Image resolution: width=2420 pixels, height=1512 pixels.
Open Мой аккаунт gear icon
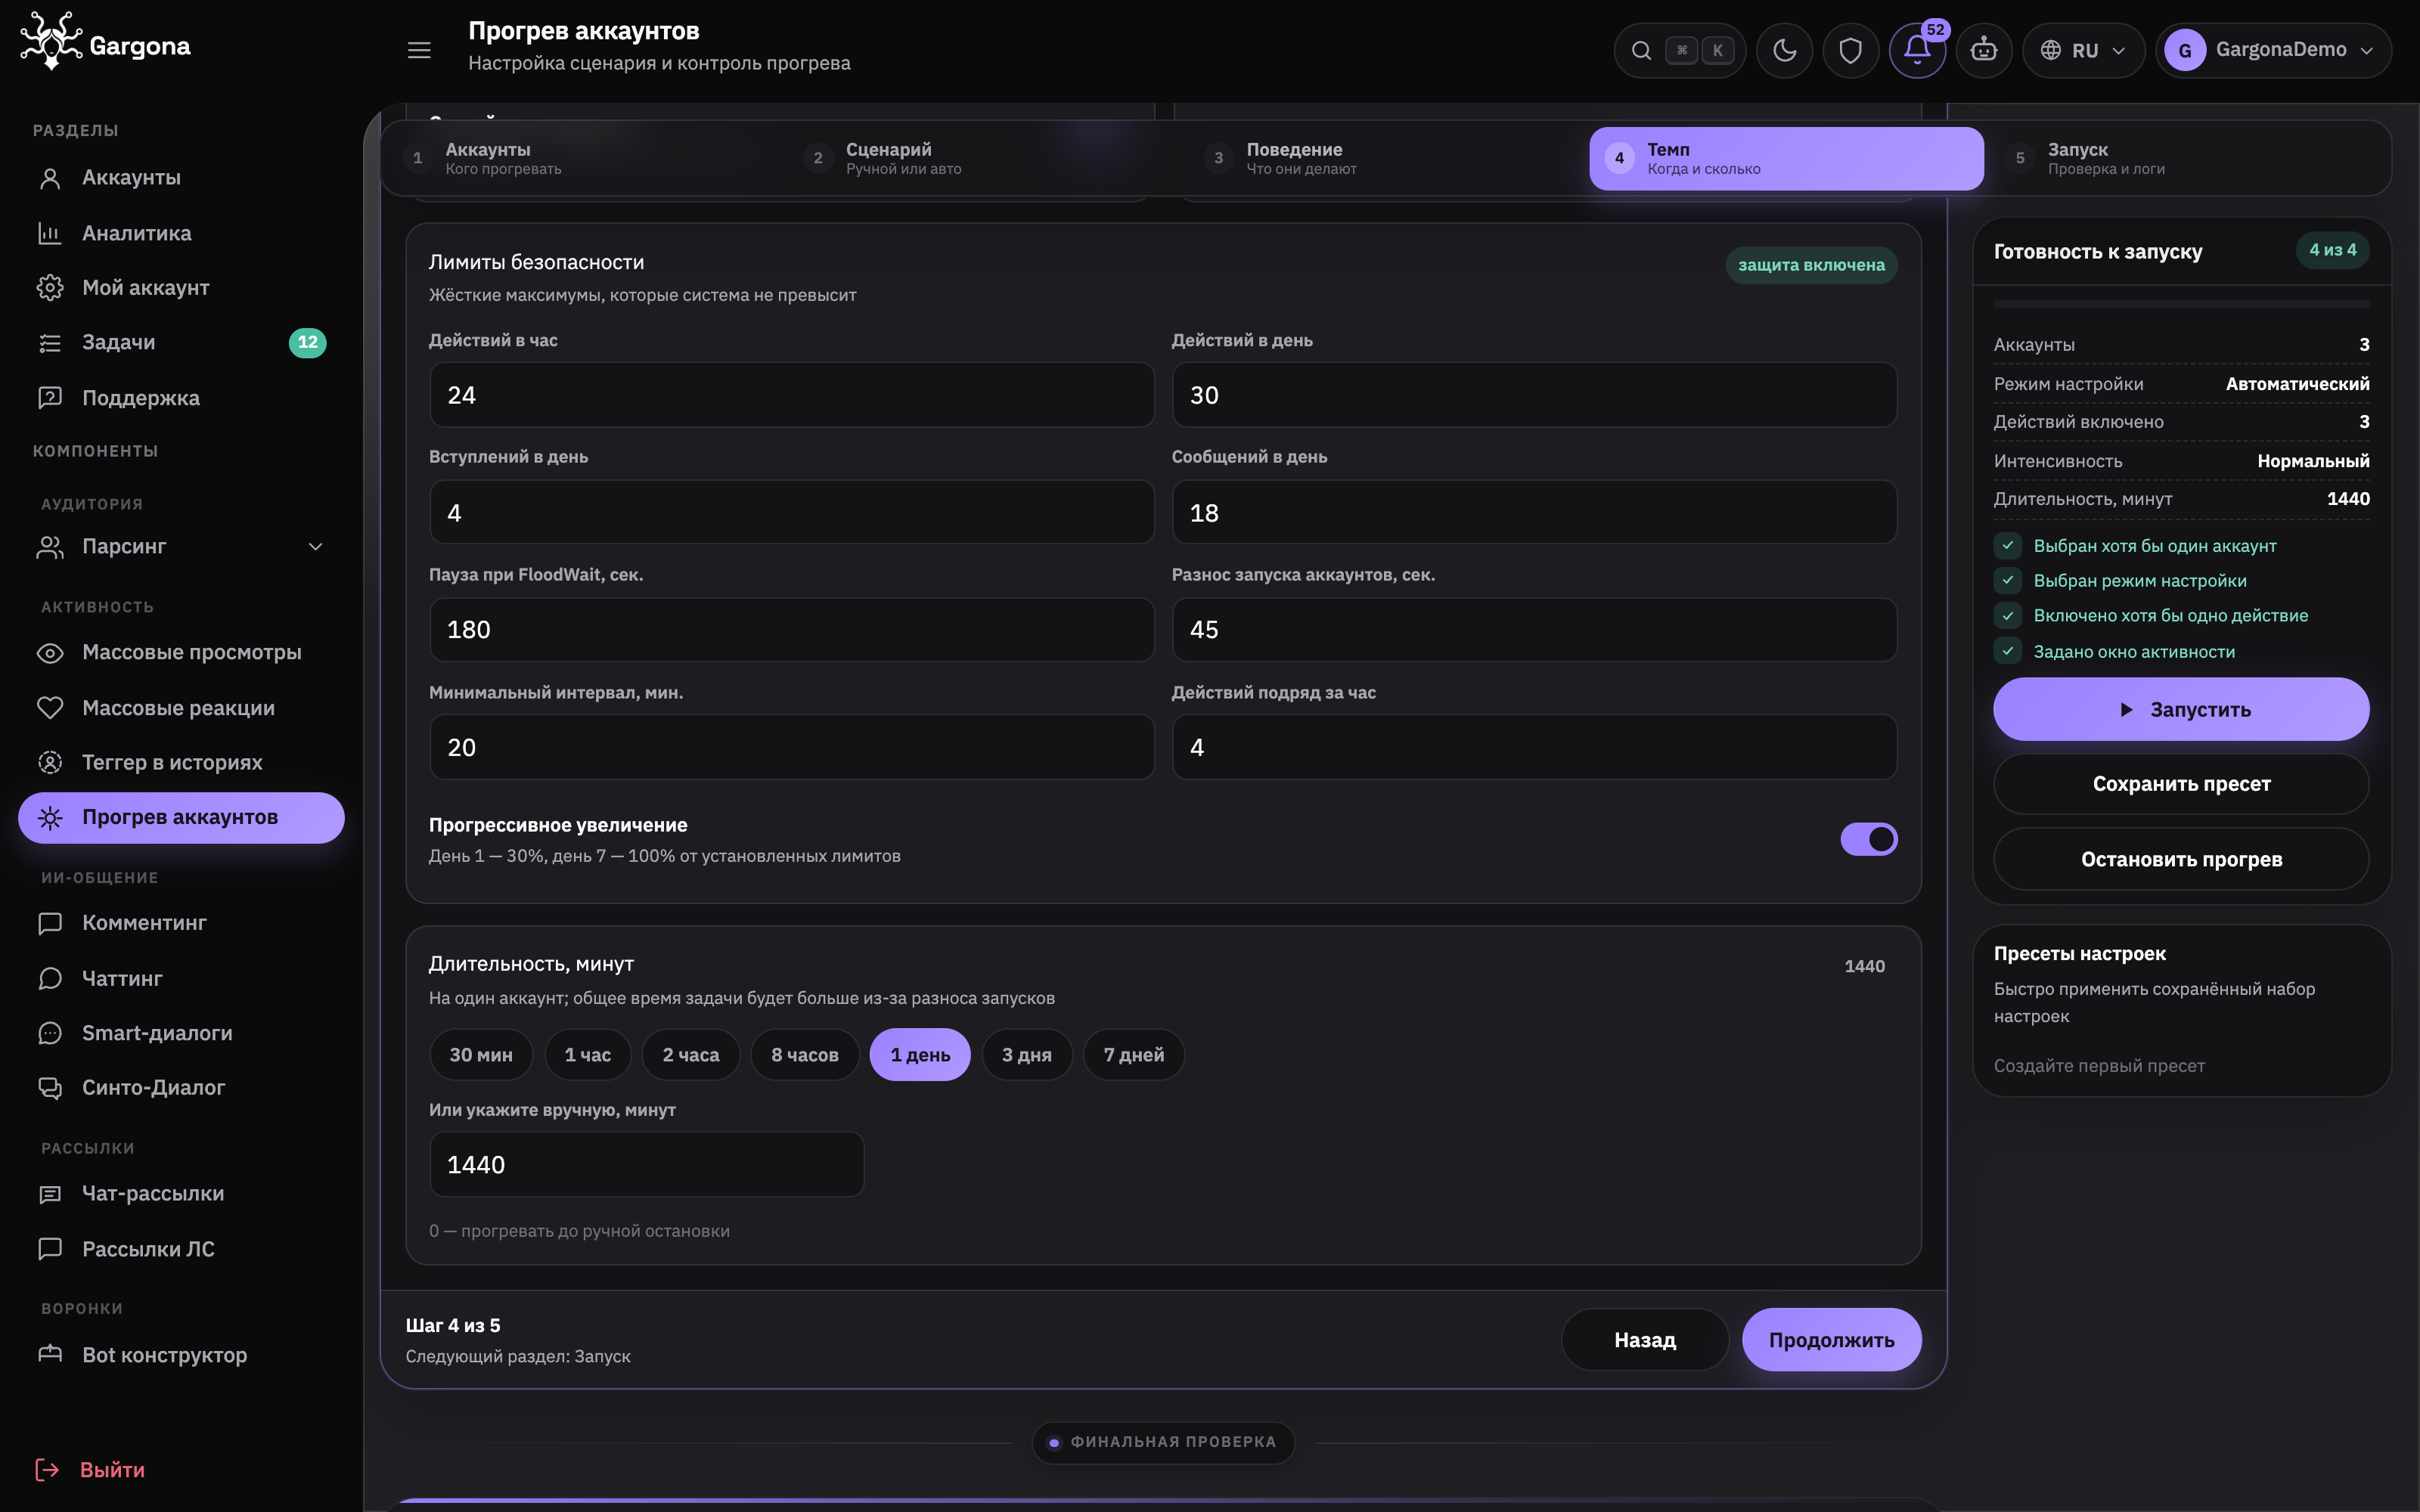click(50, 288)
